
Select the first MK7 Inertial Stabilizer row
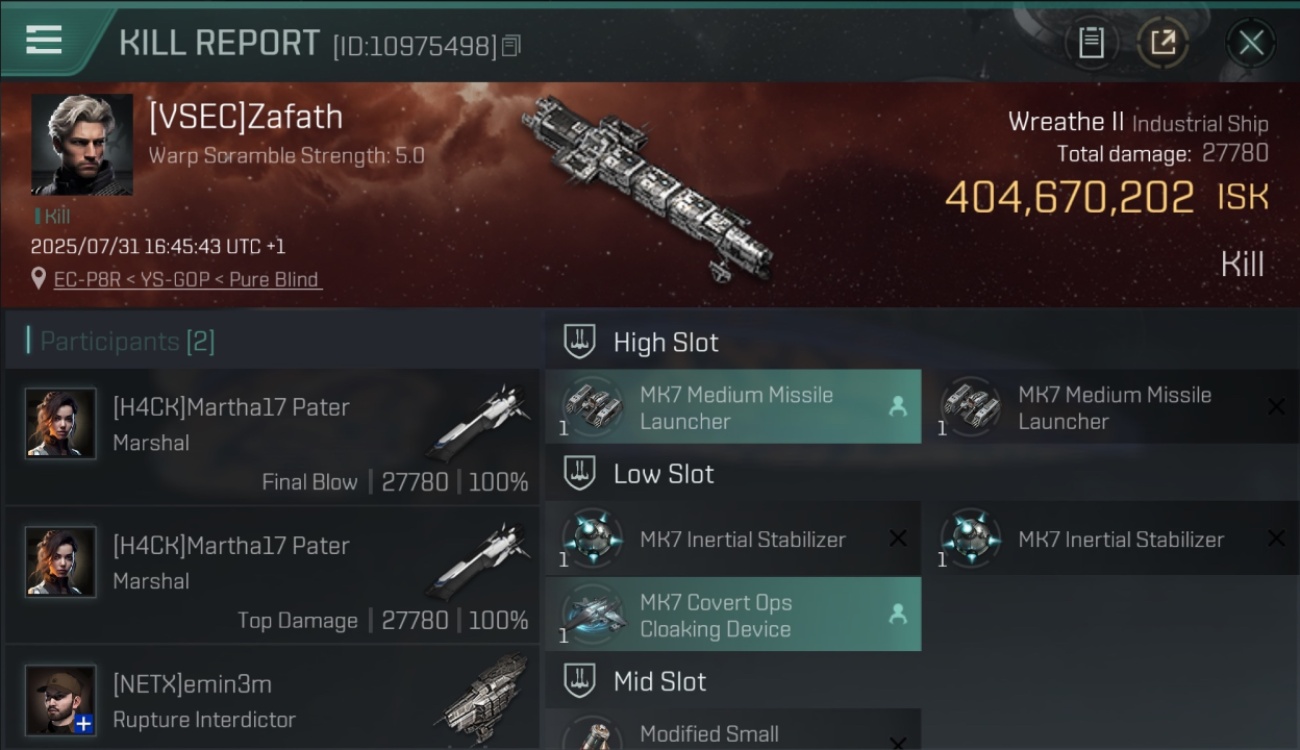(x=733, y=539)
